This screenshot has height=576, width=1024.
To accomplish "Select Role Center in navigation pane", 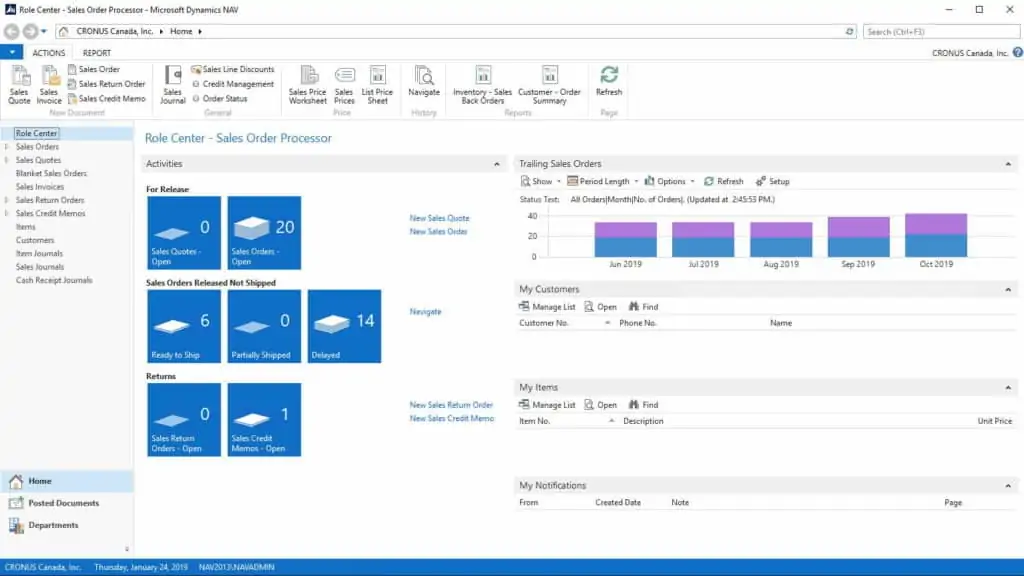I will point(37,133).
